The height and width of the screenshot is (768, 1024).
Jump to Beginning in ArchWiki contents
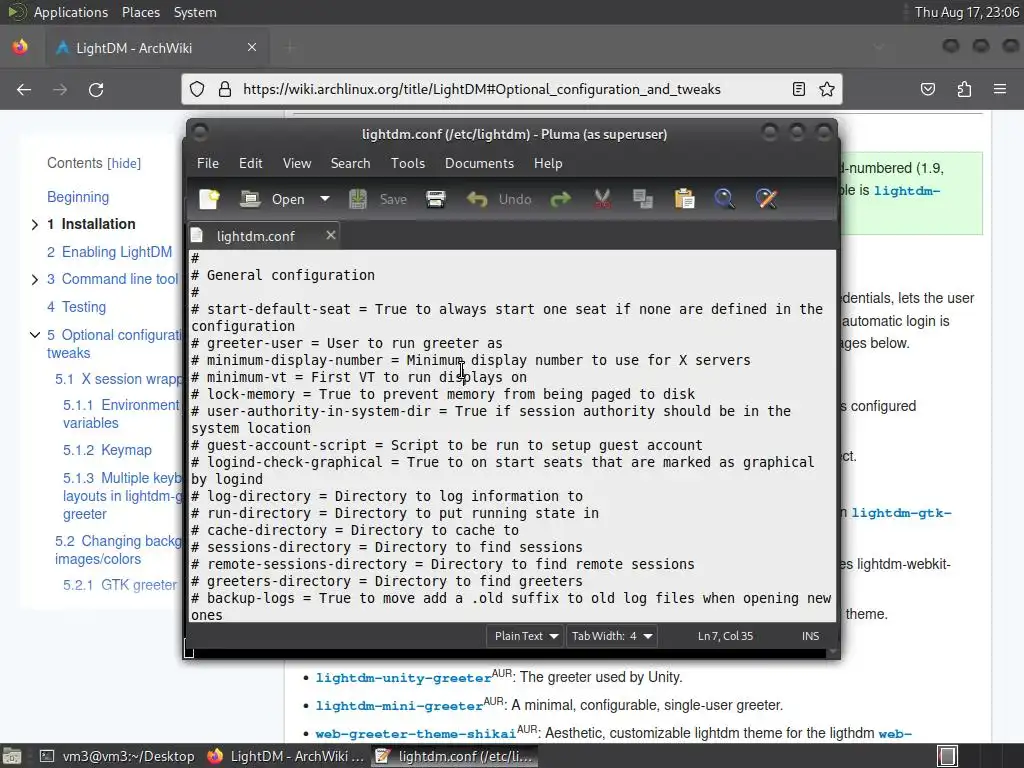tap(78, 197)
